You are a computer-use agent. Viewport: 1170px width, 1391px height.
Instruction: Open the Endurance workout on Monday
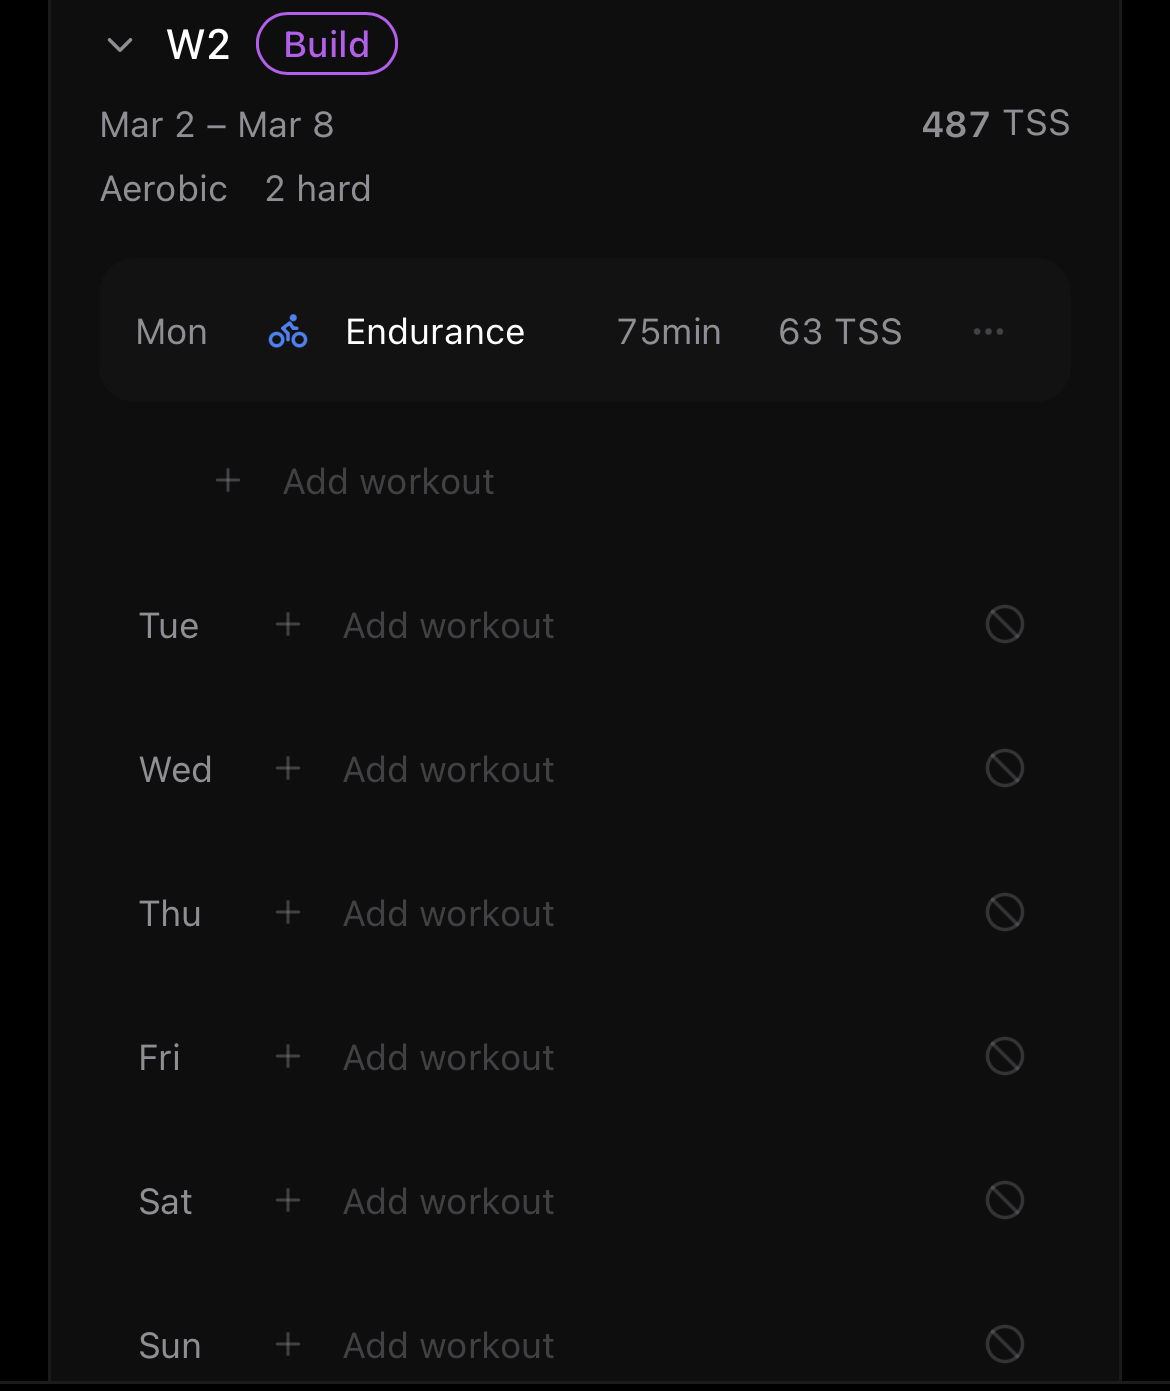tap(435, 332)
